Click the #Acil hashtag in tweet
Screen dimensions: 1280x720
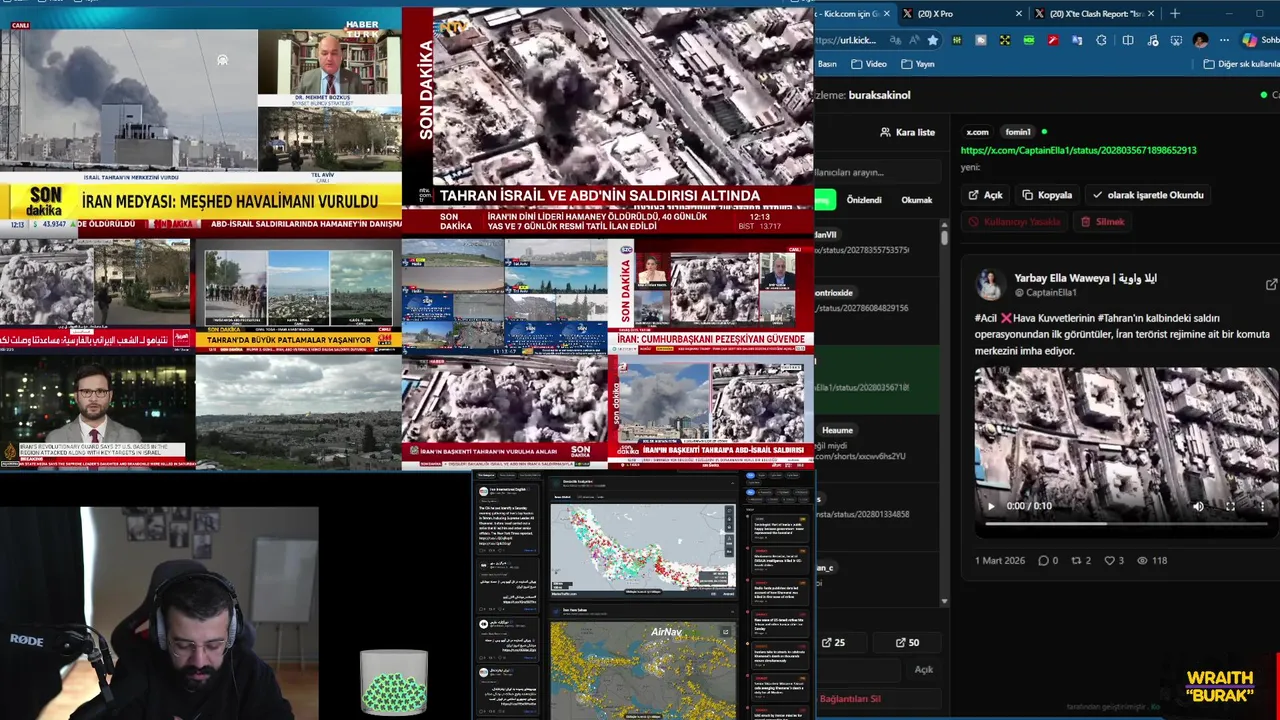(x=986, y=317)
